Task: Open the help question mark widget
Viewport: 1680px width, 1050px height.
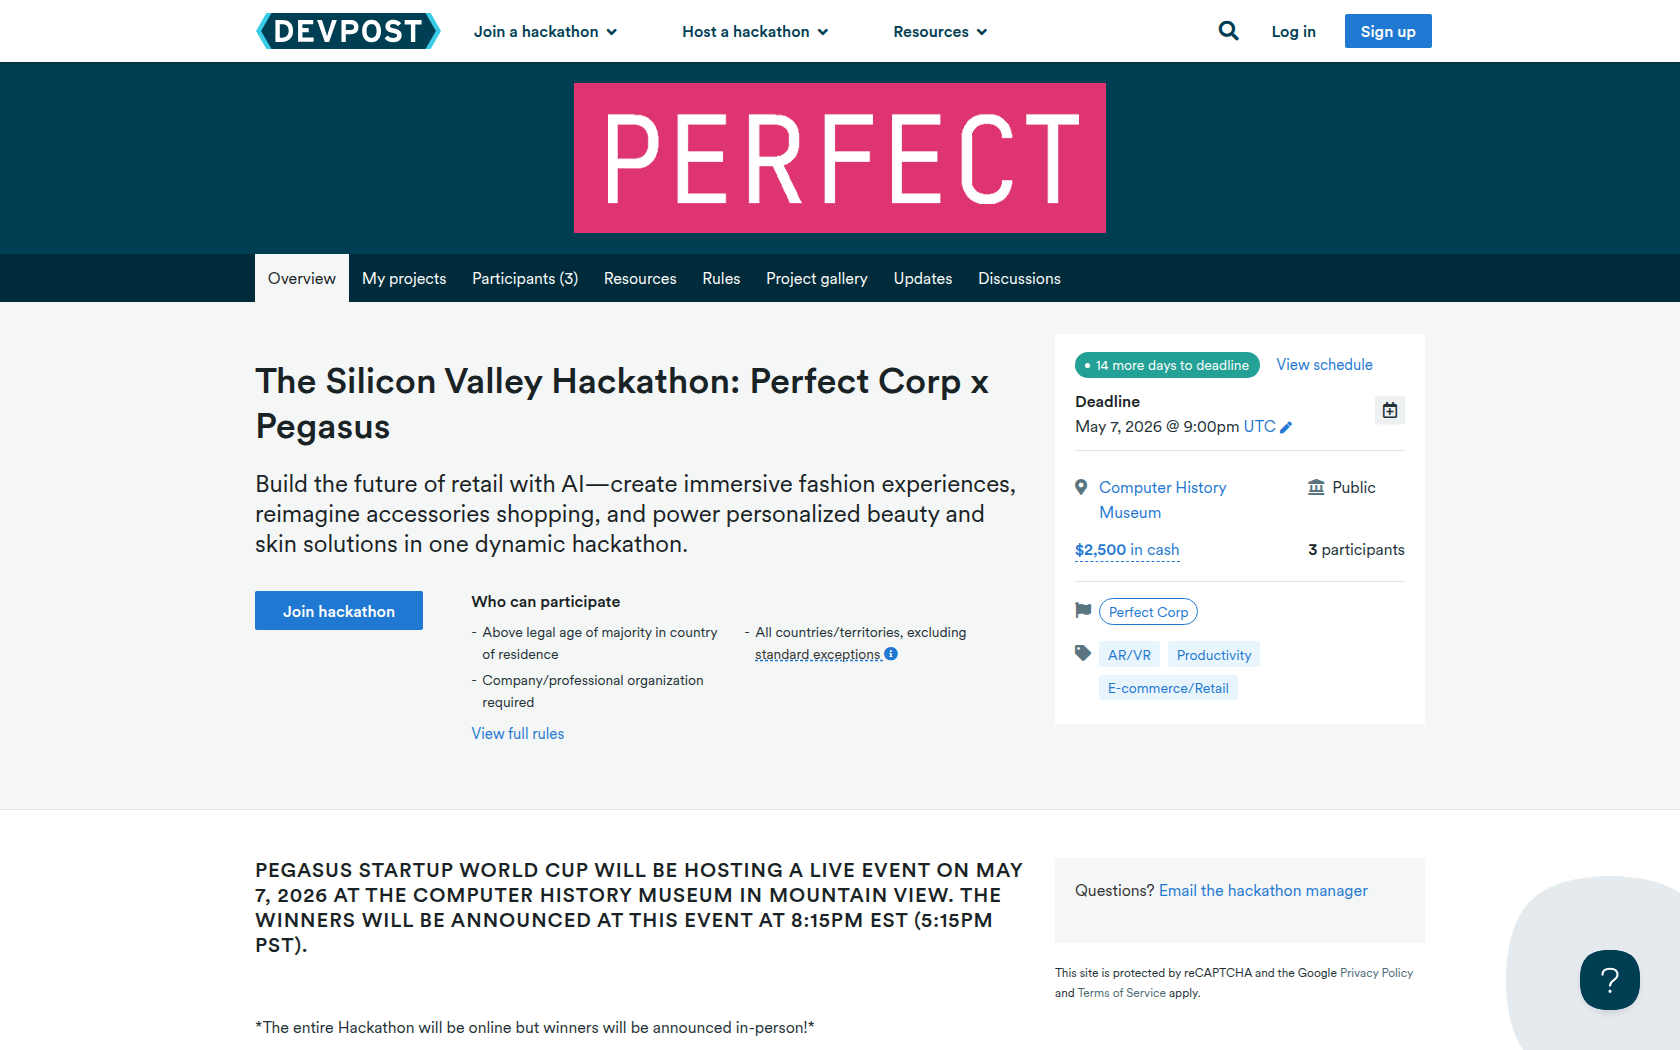Action: [1609, 980]
